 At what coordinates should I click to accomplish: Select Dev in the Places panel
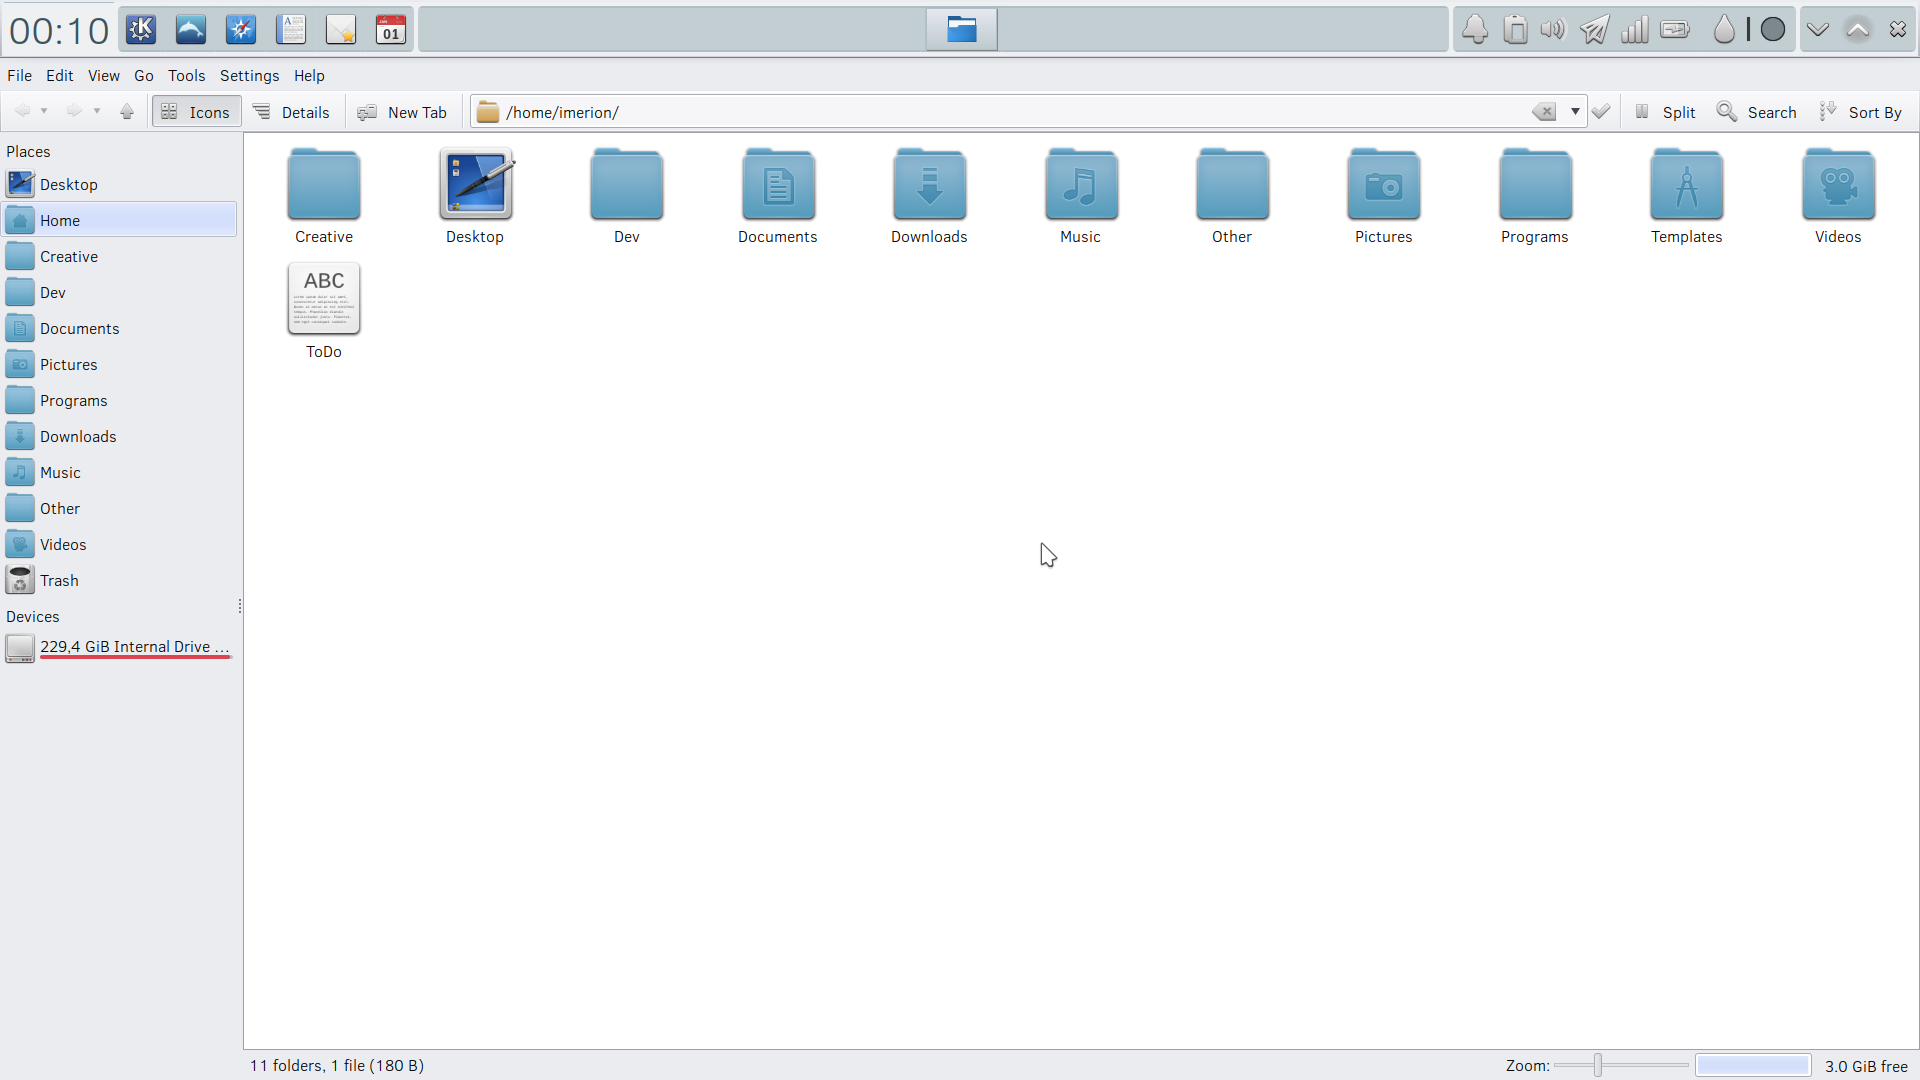120,292
